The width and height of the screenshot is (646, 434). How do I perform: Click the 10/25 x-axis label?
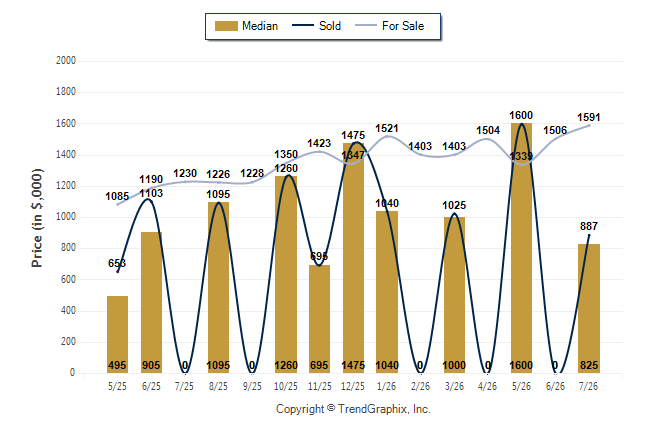(x=286, y=386)
